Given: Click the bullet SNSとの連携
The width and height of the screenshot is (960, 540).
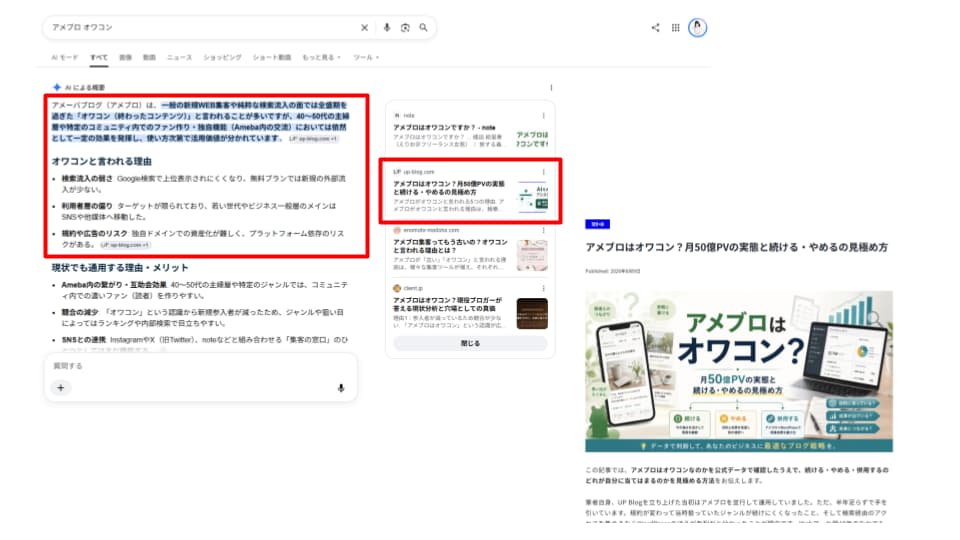Looking at the screenshot, I should pyautogui.click(x=84, y=340).
